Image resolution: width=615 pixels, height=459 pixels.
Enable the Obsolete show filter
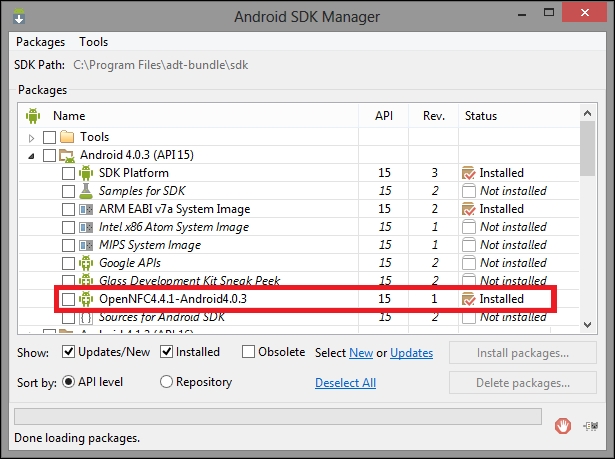tap(248, 352)
